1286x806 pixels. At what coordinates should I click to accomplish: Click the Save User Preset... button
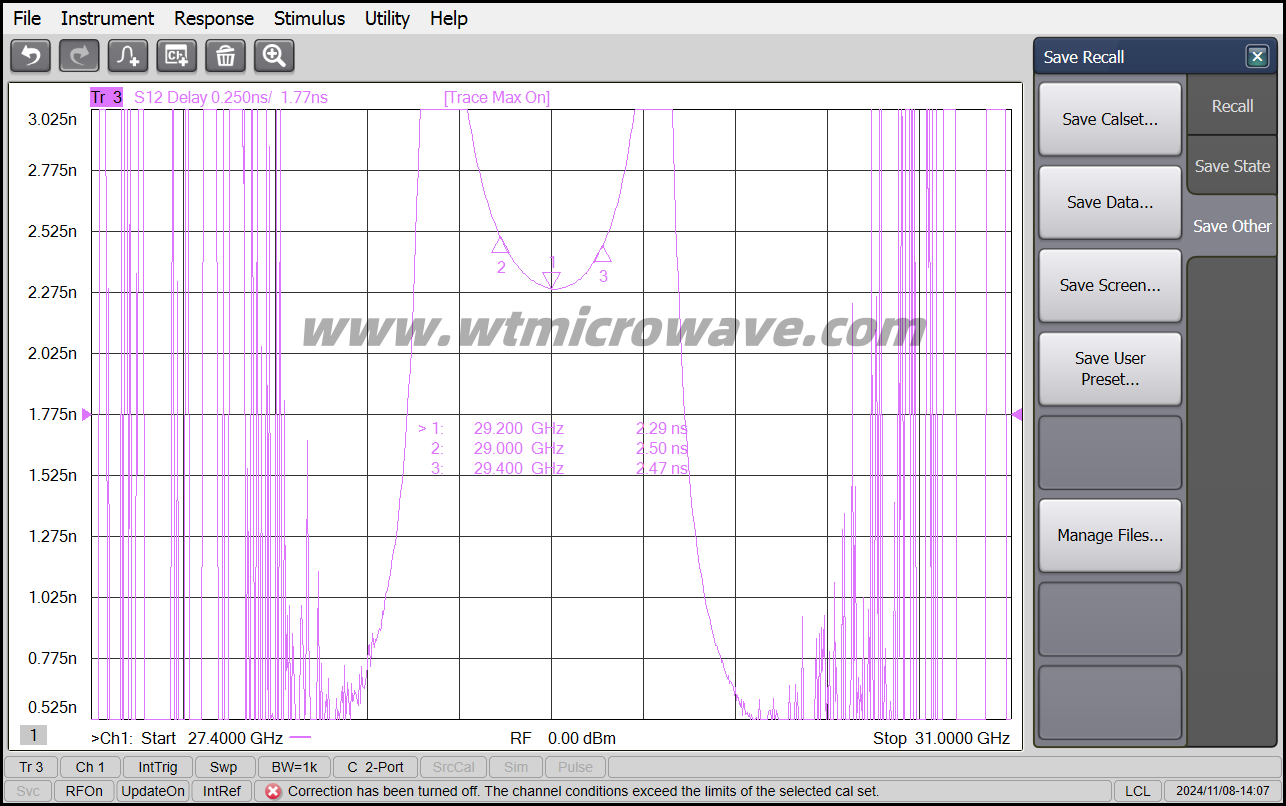tap(1110, 369)
